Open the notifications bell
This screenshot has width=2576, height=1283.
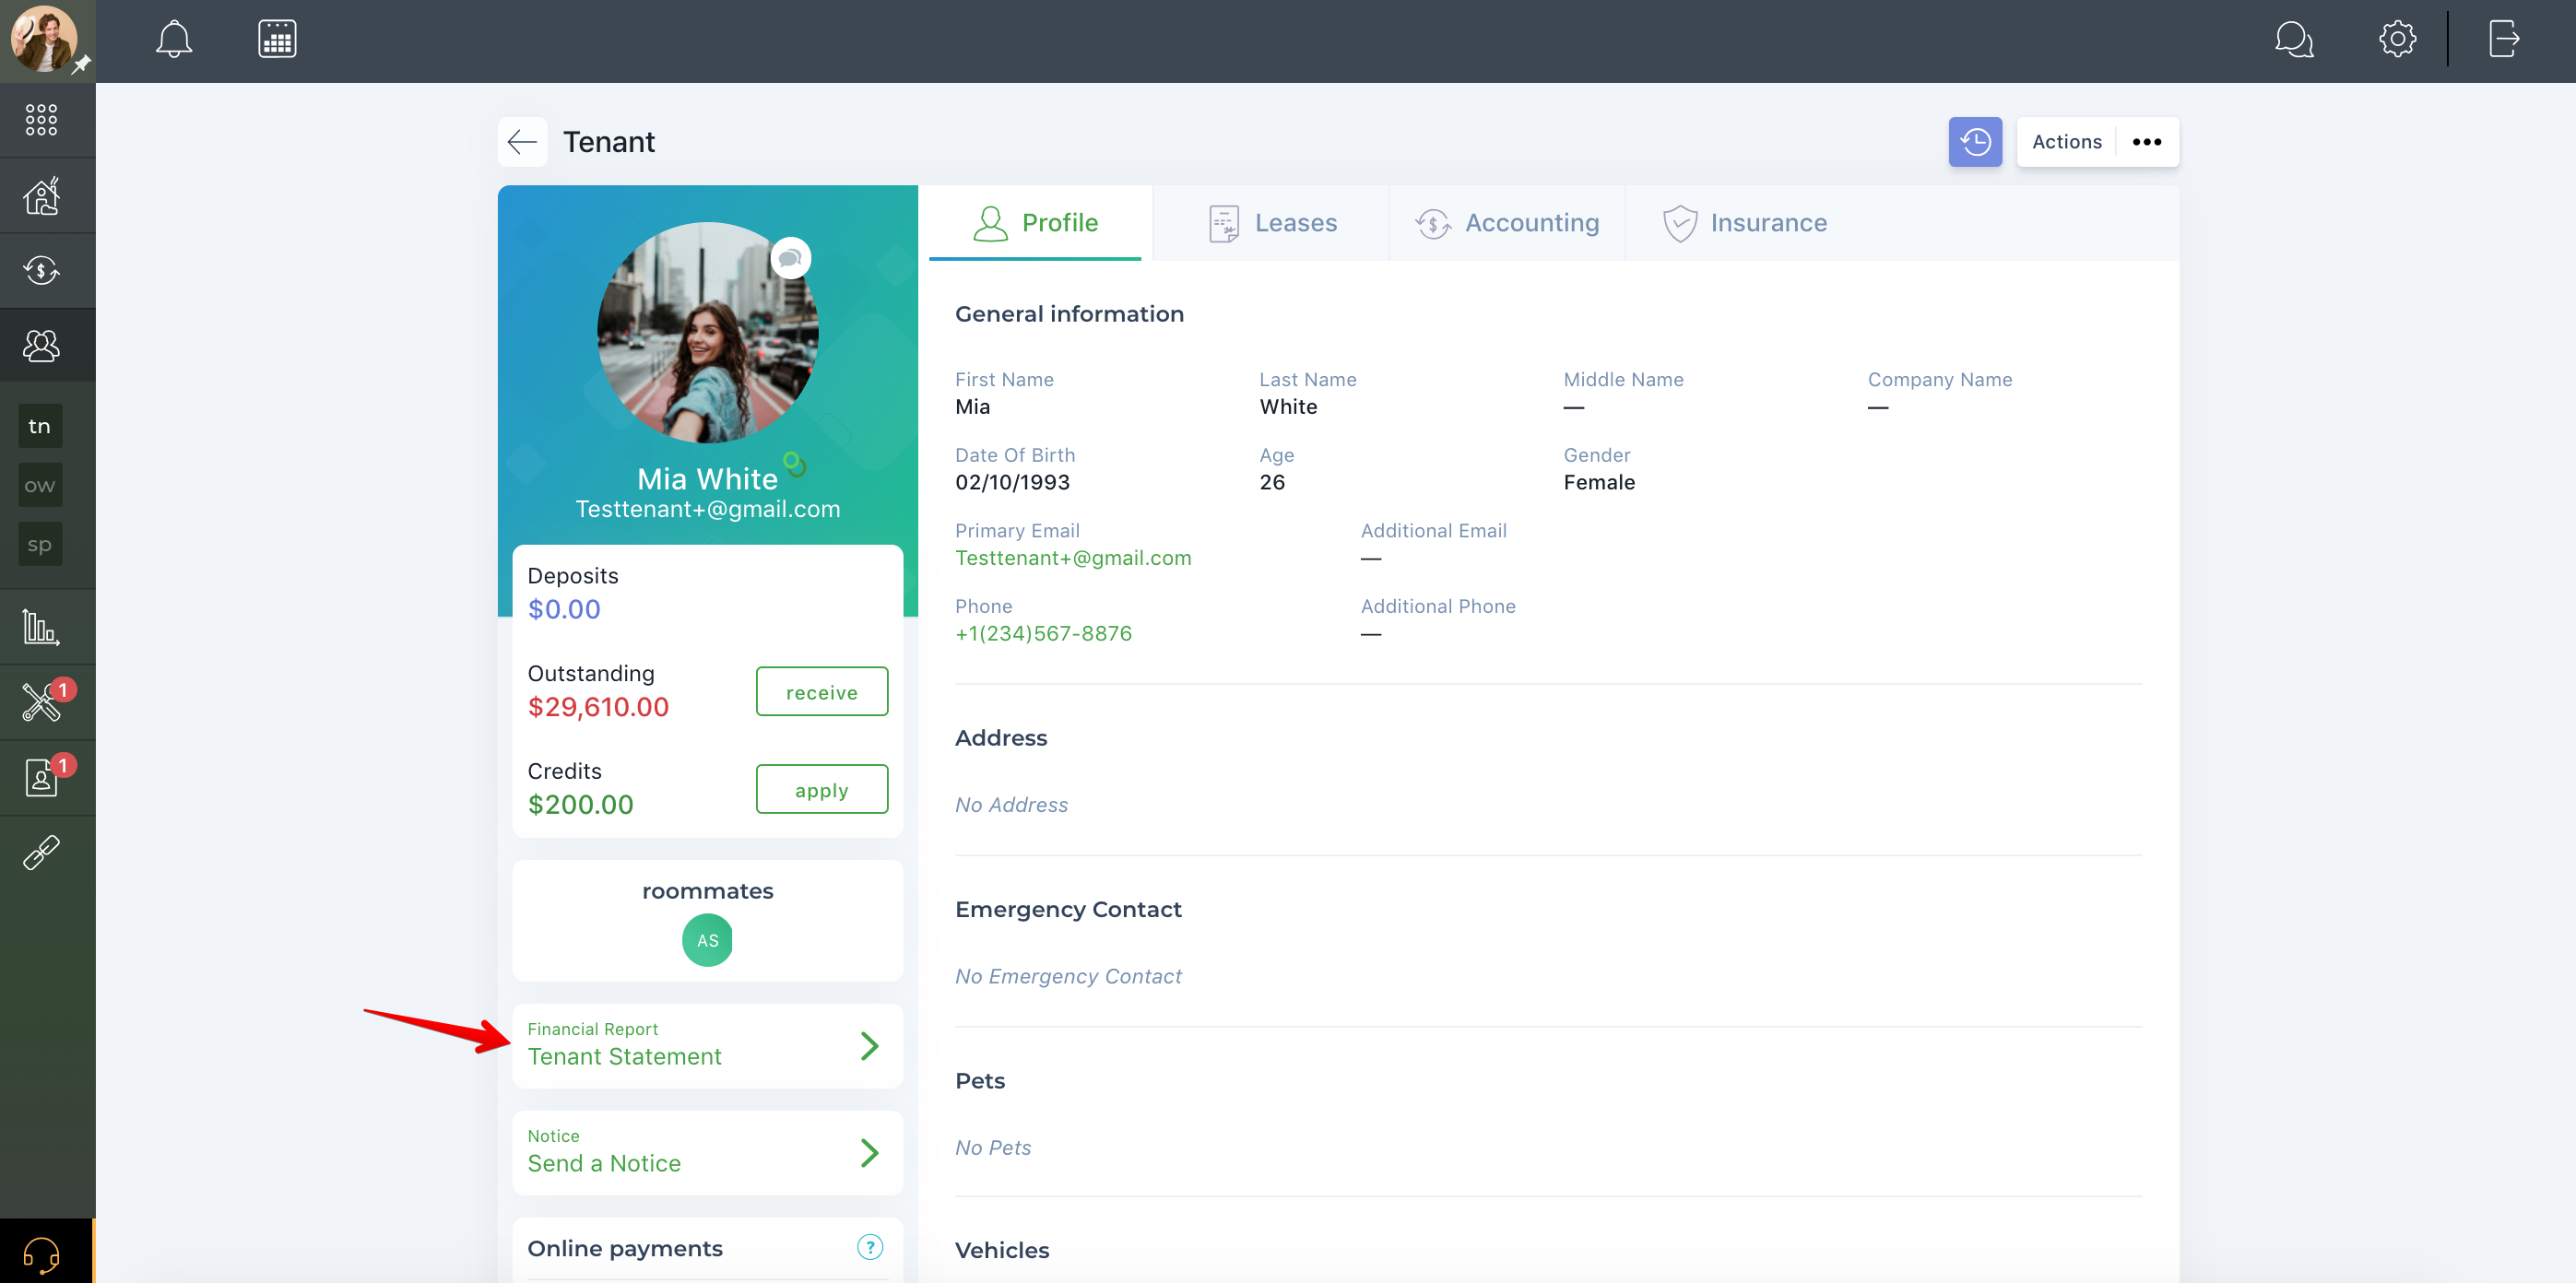point(174,40)
